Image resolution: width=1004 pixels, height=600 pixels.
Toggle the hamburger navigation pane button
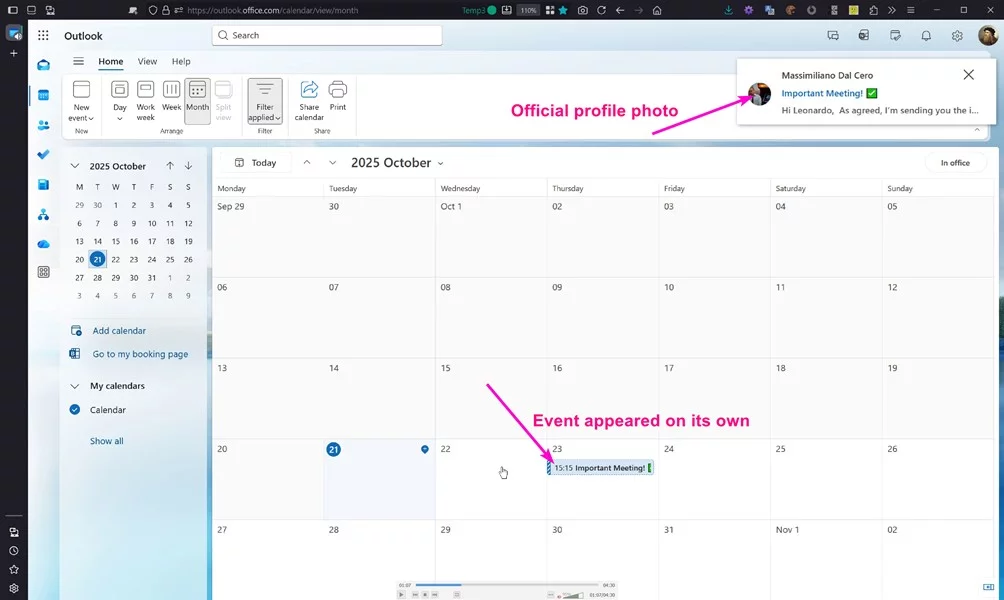(78, 62)
